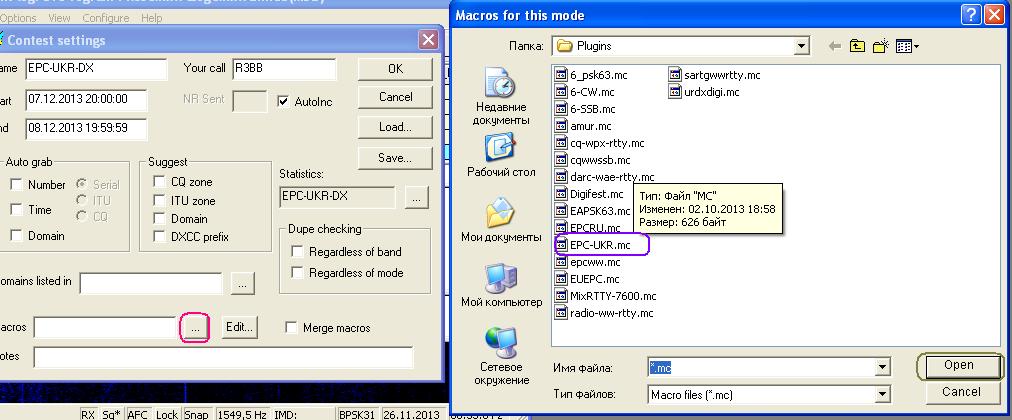Click the create new folder icon
Viewport: 1012px width, 420px height.
point(880,46)
